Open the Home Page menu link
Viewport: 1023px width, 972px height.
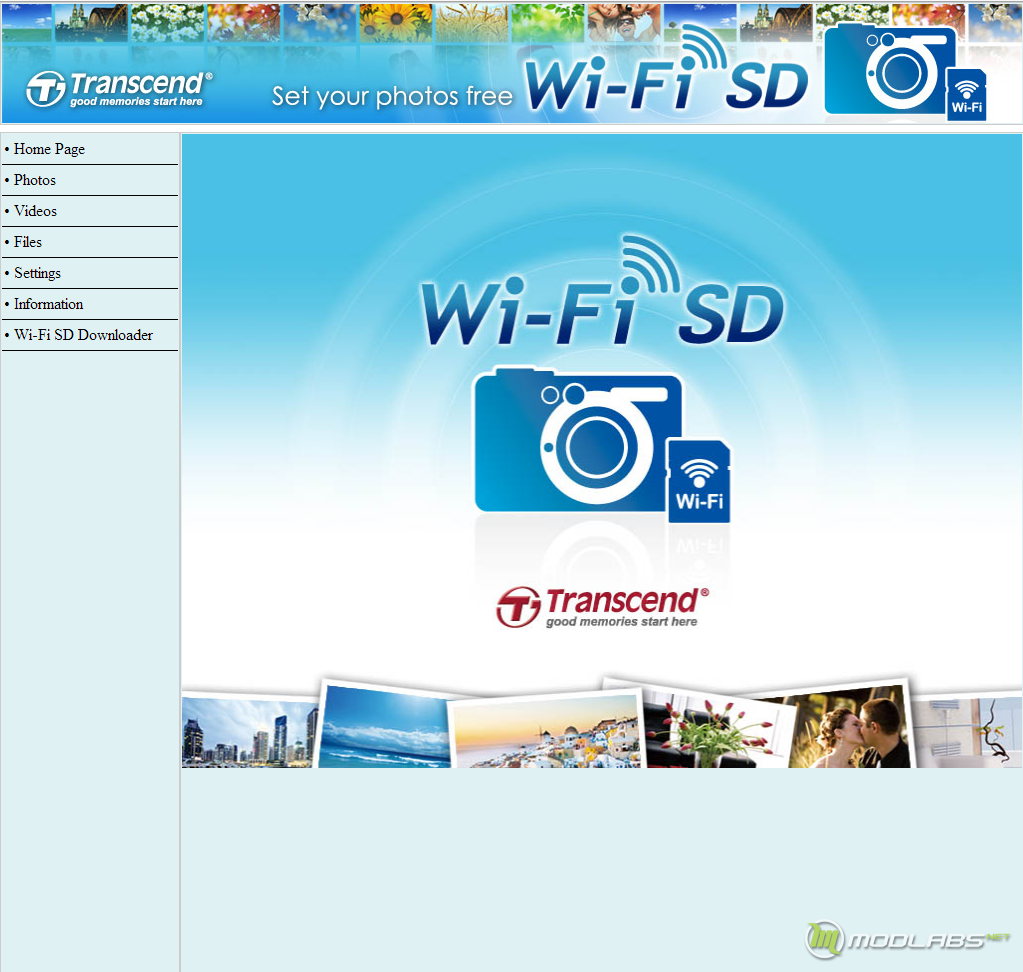pos(50,149)
